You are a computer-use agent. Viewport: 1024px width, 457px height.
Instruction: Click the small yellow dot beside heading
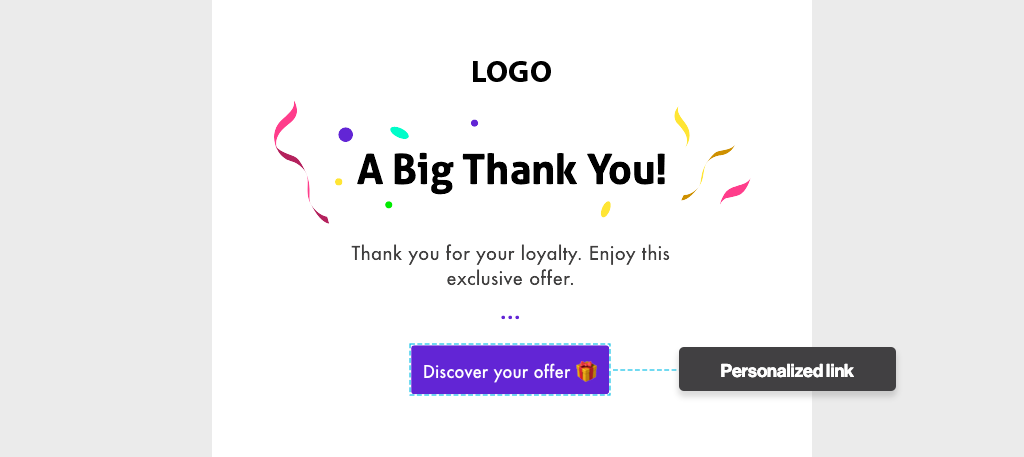(339, 182)
